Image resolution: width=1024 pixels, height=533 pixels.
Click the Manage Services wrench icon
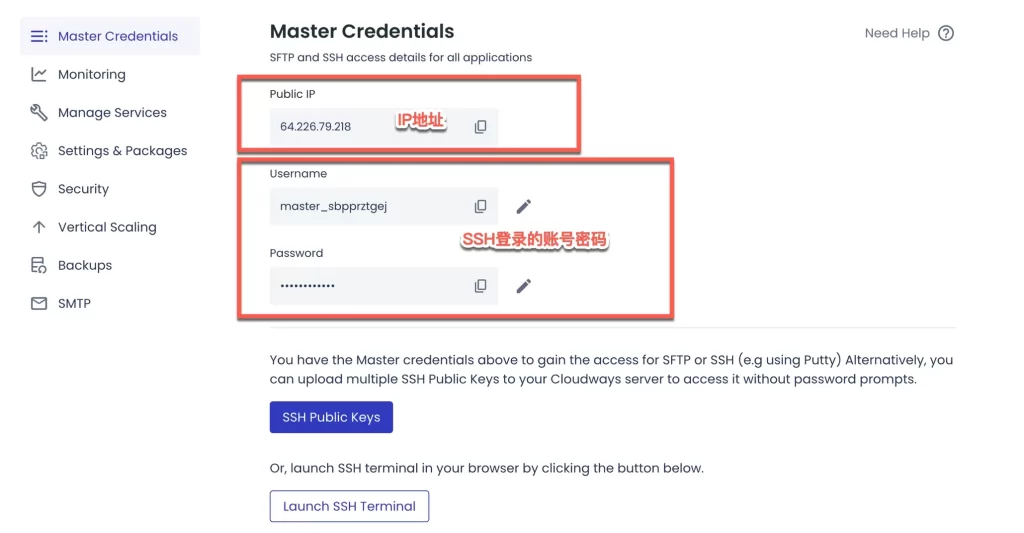coord(39,112)
